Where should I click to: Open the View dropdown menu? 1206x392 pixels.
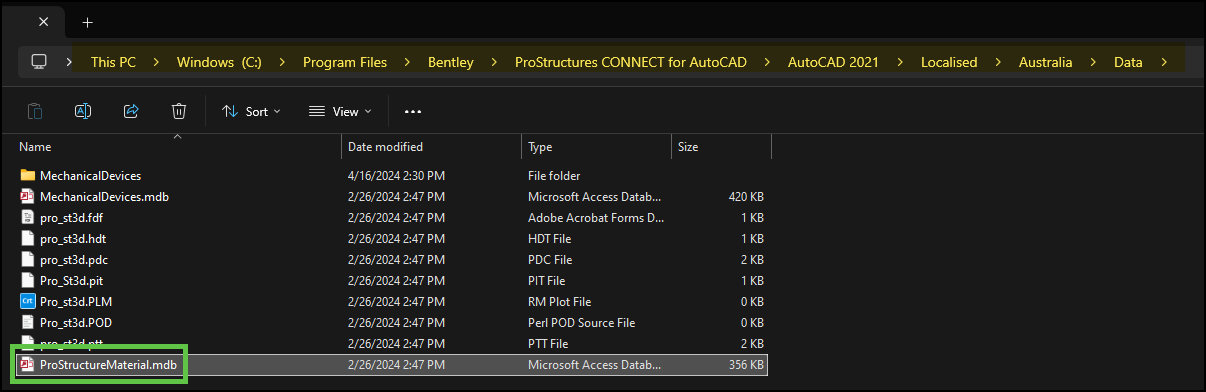(340, 112)
